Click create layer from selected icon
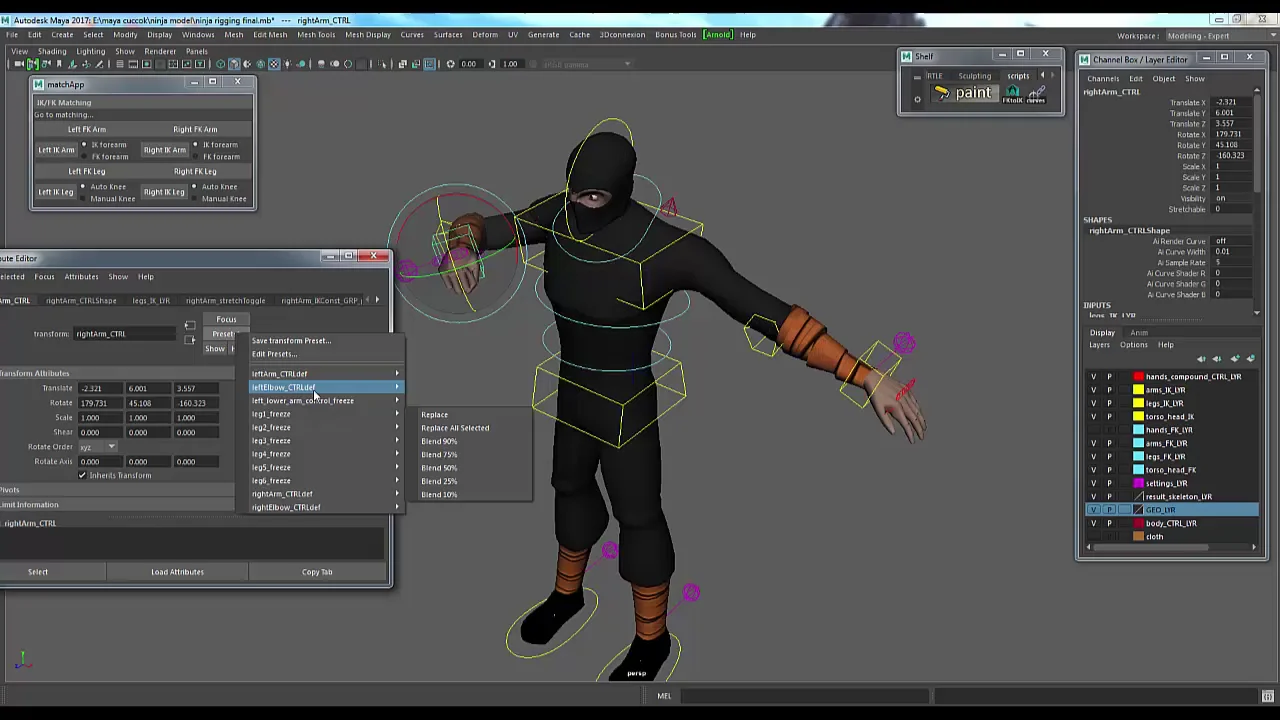Screen dimensions: 1280x720 [1250, 358]
